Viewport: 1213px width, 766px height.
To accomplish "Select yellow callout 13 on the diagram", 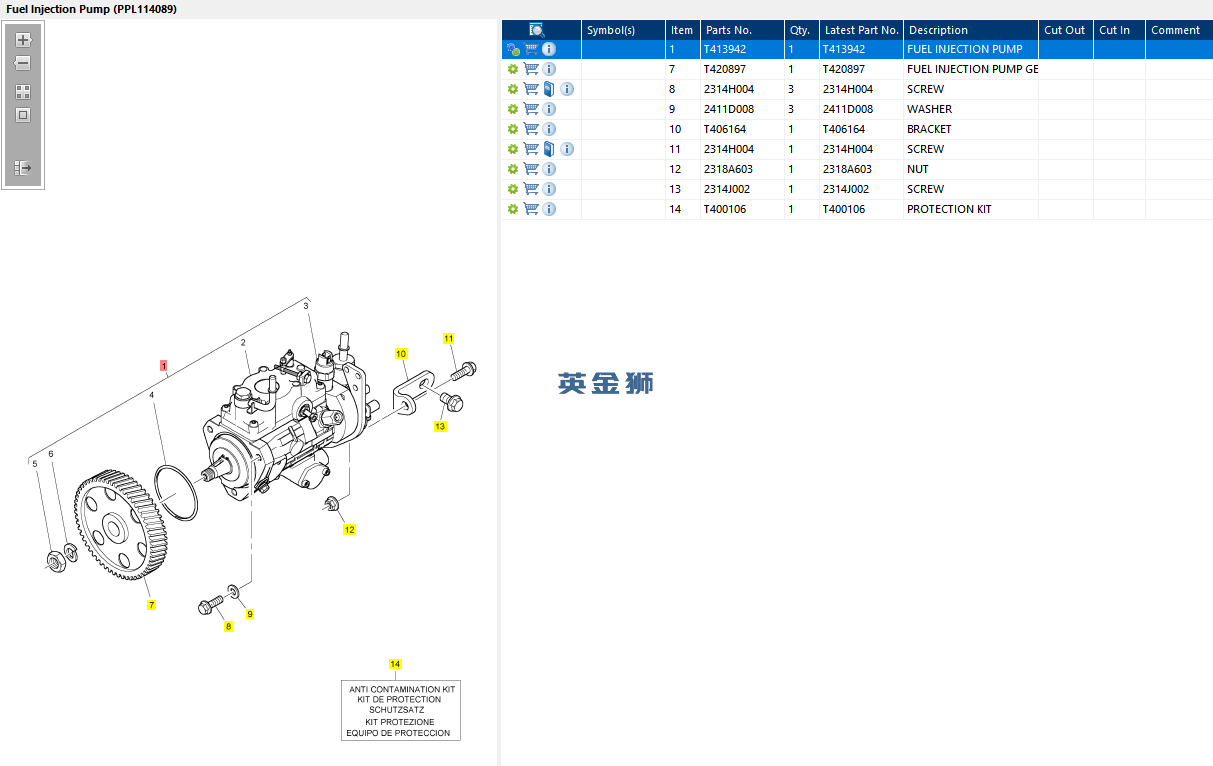I will [x=440, y=426].
